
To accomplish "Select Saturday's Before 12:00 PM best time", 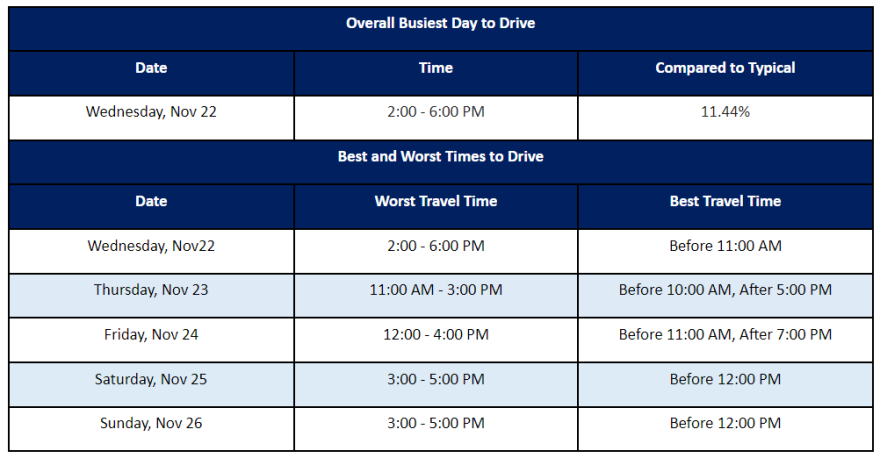I will pos(725,379).
